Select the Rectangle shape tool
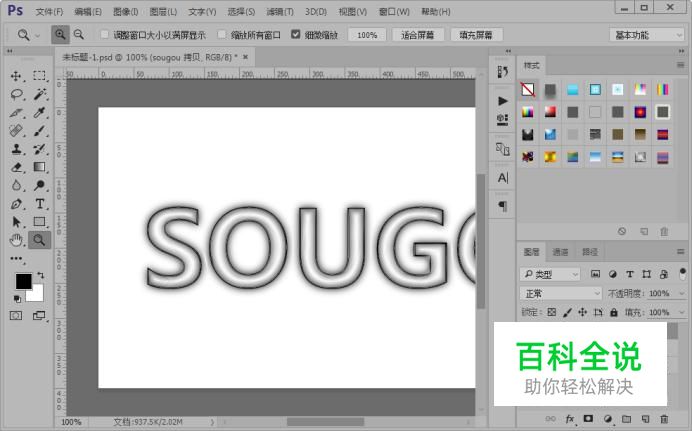 point(39,222)
